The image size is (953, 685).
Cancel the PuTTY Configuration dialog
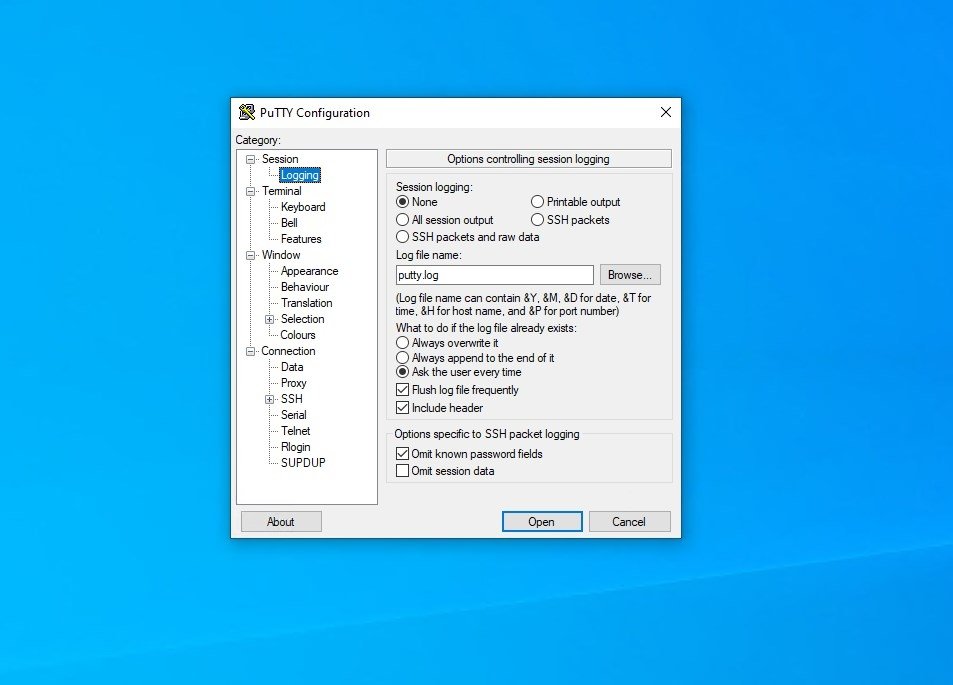tap(629, 521)
